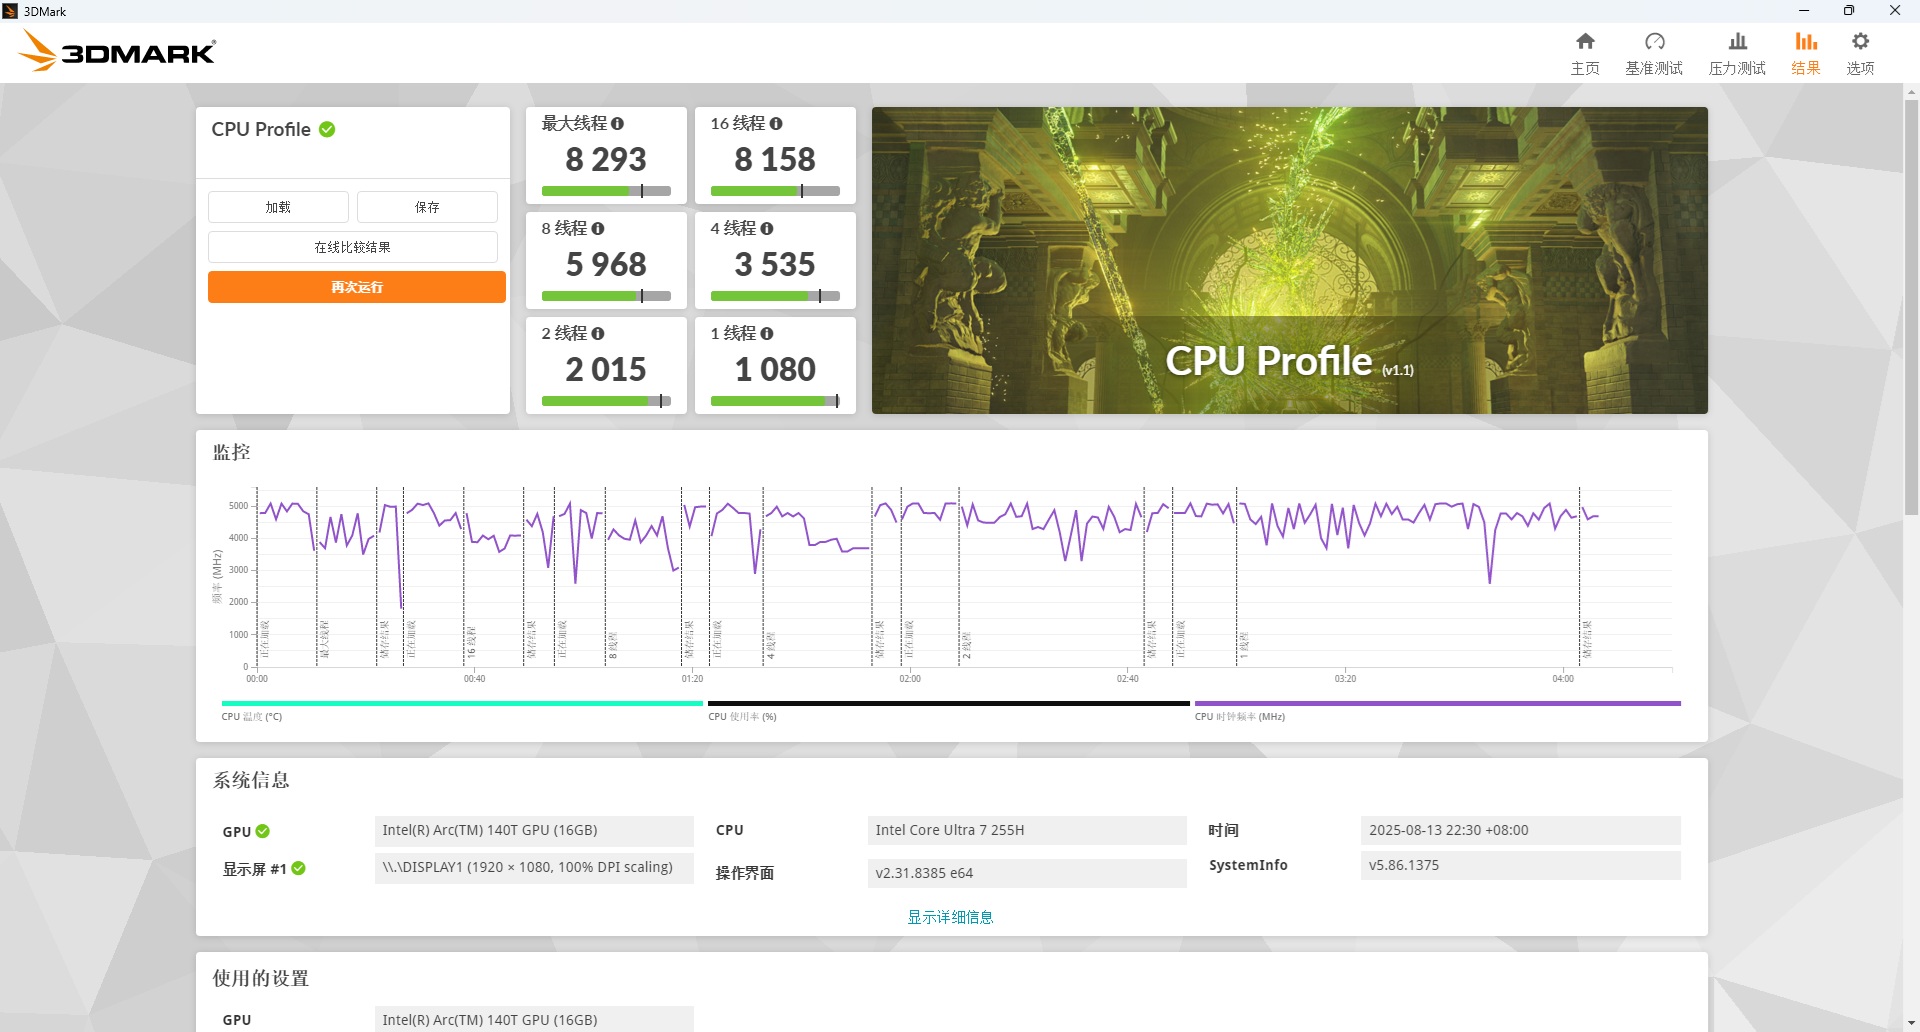Click 在线比较结果 compare online button
1920x1032 pixels.
tap(352, 247)
